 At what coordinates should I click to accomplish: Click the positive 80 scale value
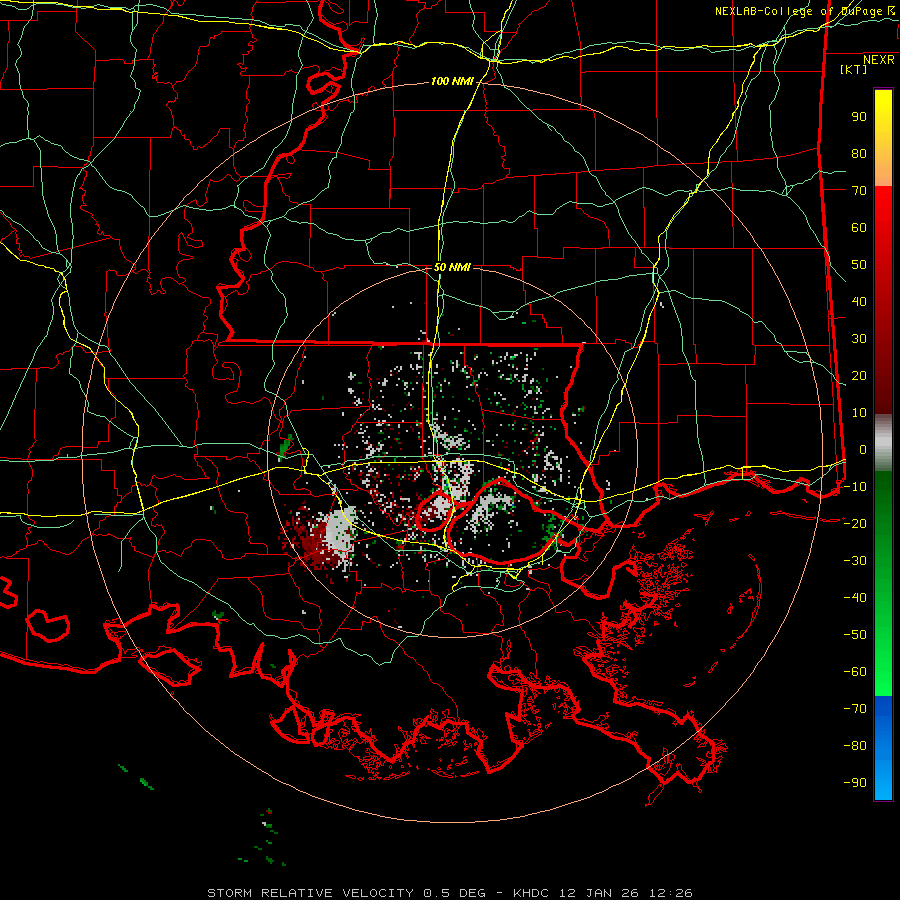pos(859,153)
